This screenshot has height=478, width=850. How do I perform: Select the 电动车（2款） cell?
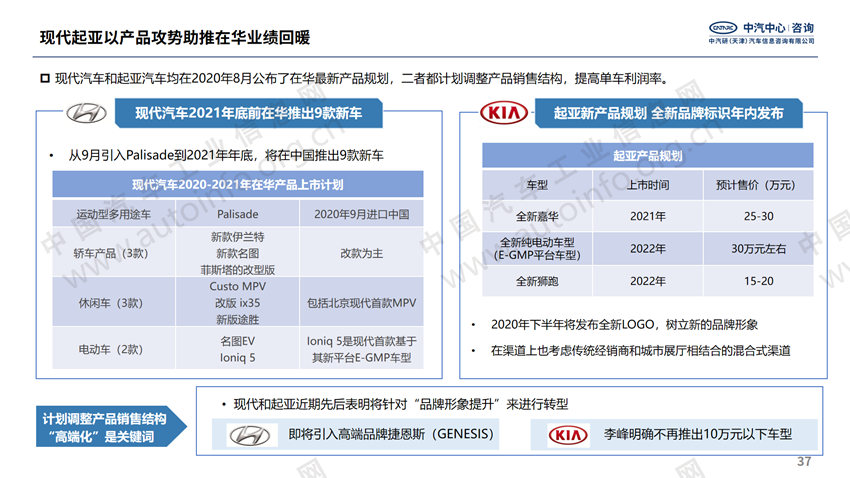(114, 350)
